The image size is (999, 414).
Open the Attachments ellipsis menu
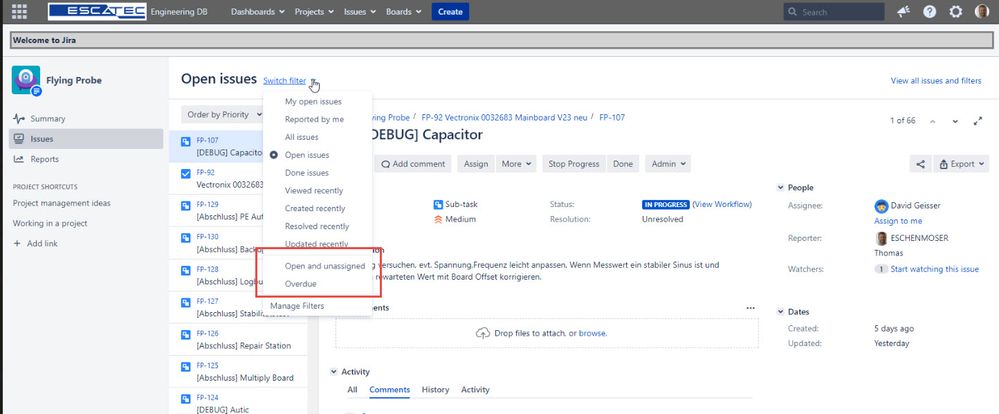[x=750, y=308]
